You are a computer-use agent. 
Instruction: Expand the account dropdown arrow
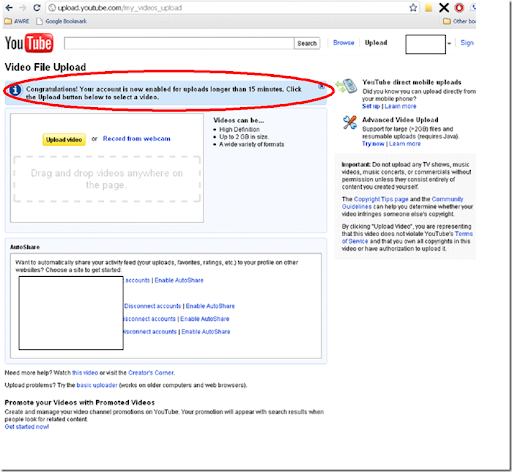[x=449, y=44]
